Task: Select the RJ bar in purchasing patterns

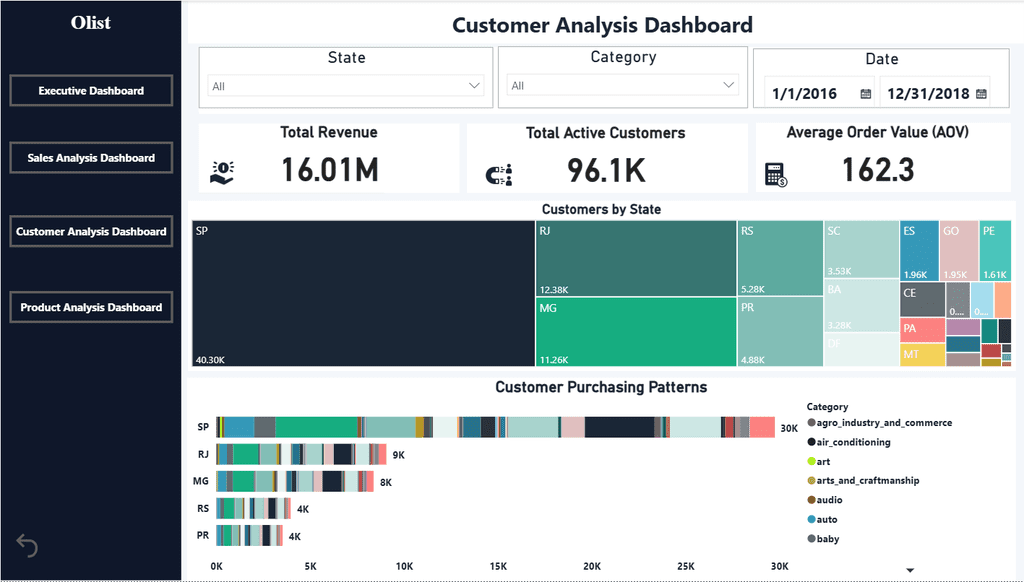Action: tap(302, 454)
